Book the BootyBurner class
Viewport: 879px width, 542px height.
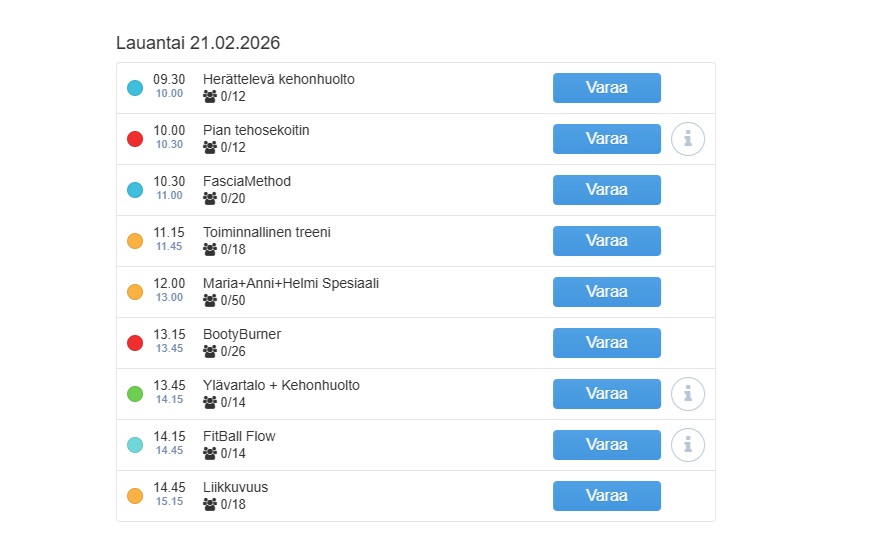click(x=606, y=343)
